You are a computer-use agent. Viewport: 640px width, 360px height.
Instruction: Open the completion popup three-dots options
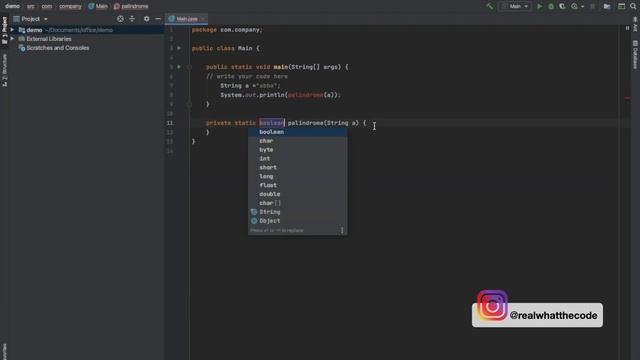coord(342,231)
